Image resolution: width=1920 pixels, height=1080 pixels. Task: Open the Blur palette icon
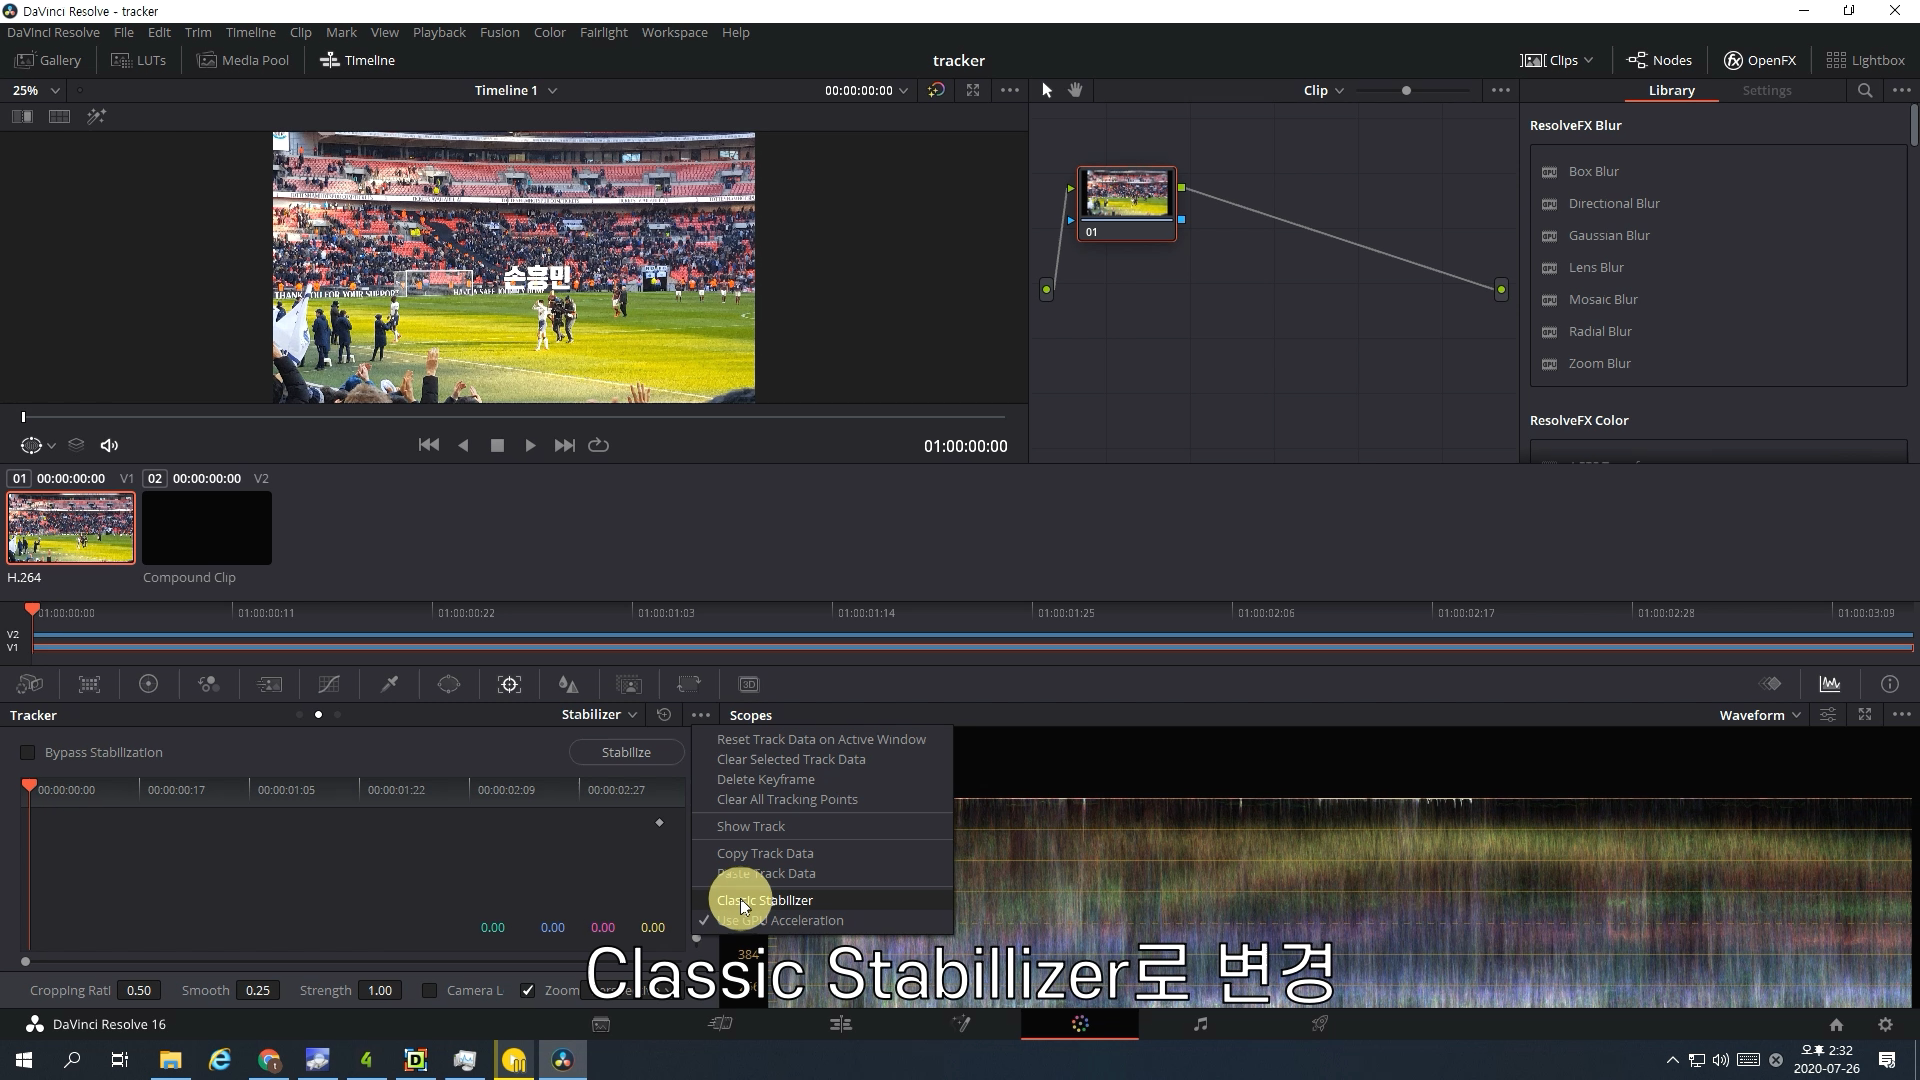coord(568,684)
